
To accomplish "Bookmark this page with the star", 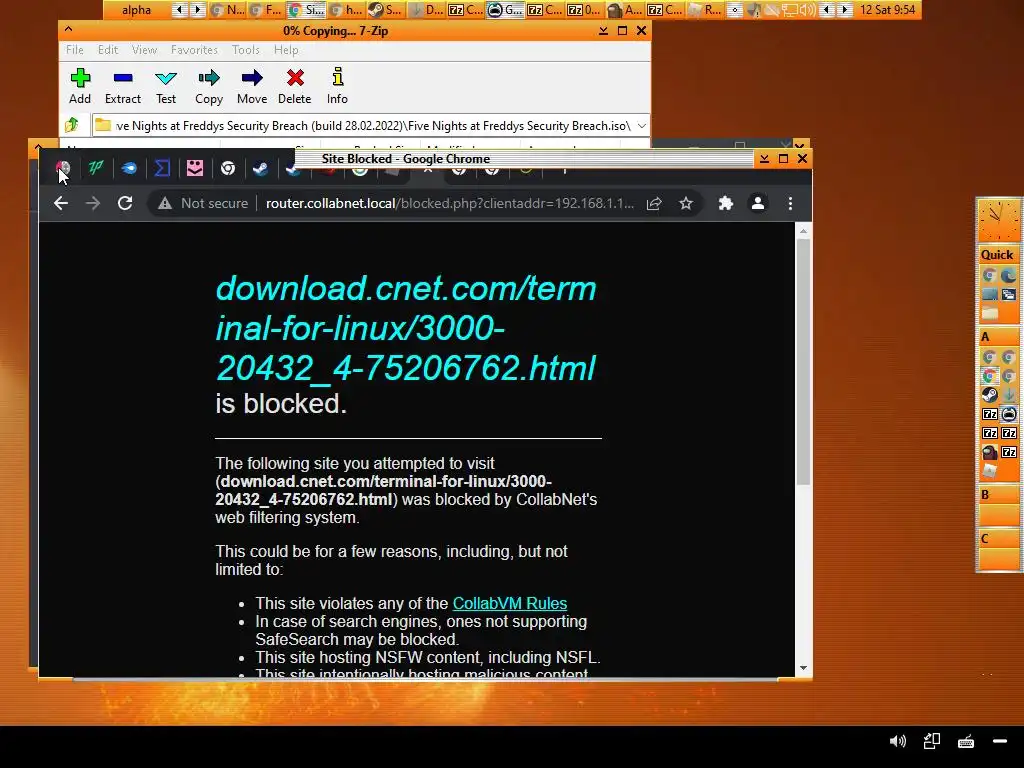I will [x=686, y=203].
